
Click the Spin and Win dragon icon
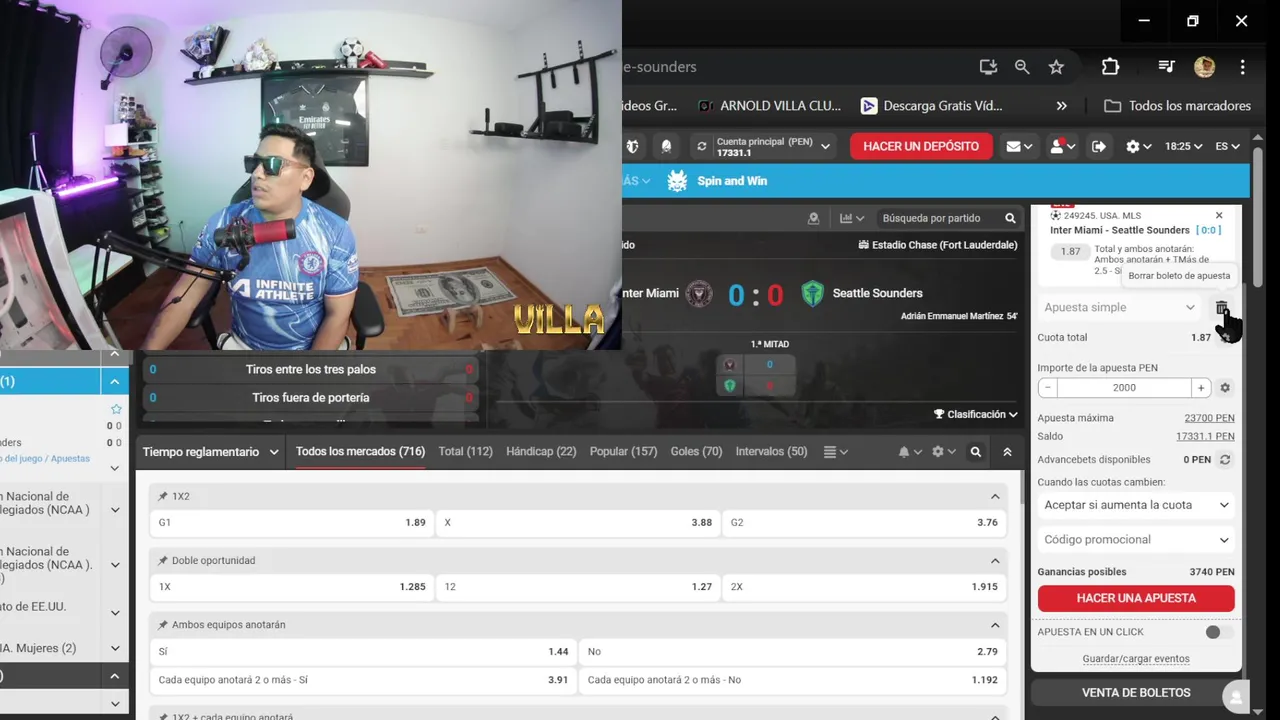click(x=677, y=181)
